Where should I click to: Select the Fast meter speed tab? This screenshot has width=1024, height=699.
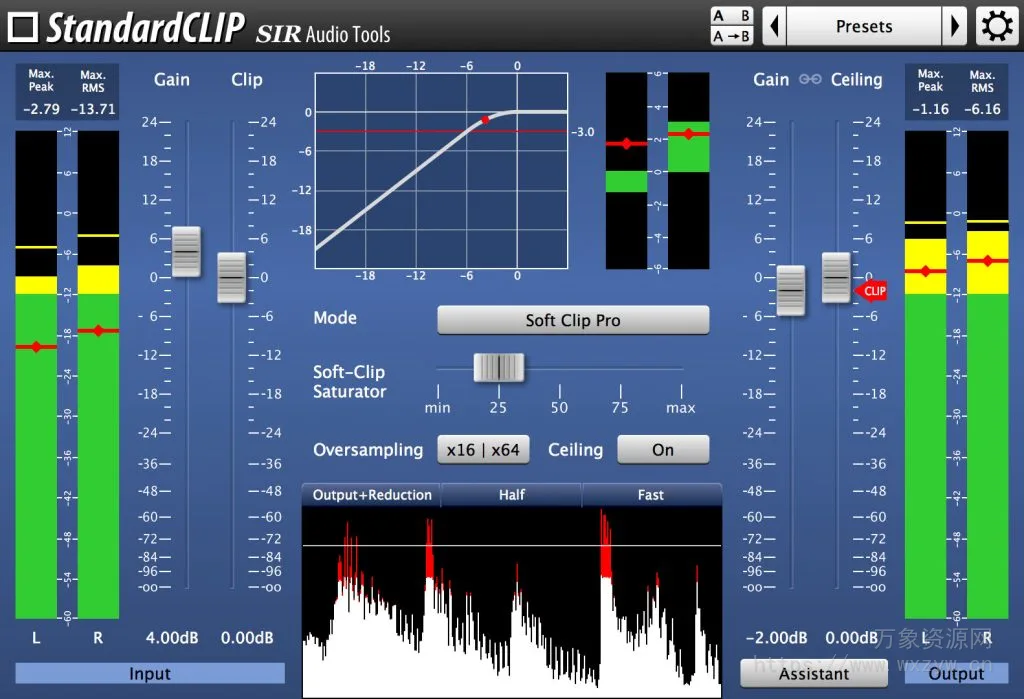[651, 494]
